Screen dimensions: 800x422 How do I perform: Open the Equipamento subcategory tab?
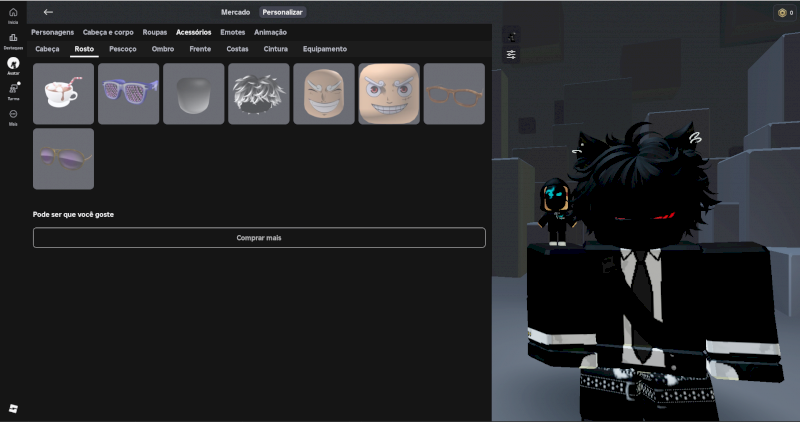click(x=325, y=49)
